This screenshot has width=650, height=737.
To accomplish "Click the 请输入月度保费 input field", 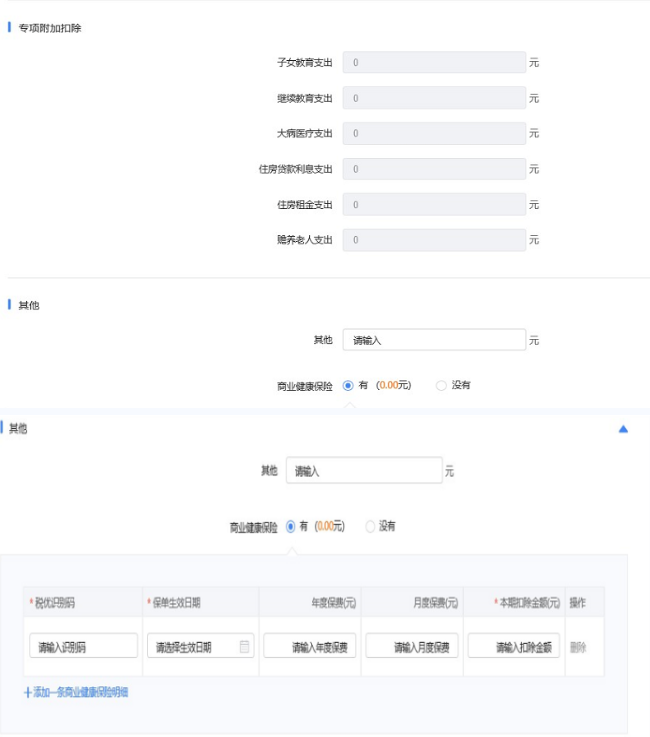I will pyautogui.click(x=412, y=647).
